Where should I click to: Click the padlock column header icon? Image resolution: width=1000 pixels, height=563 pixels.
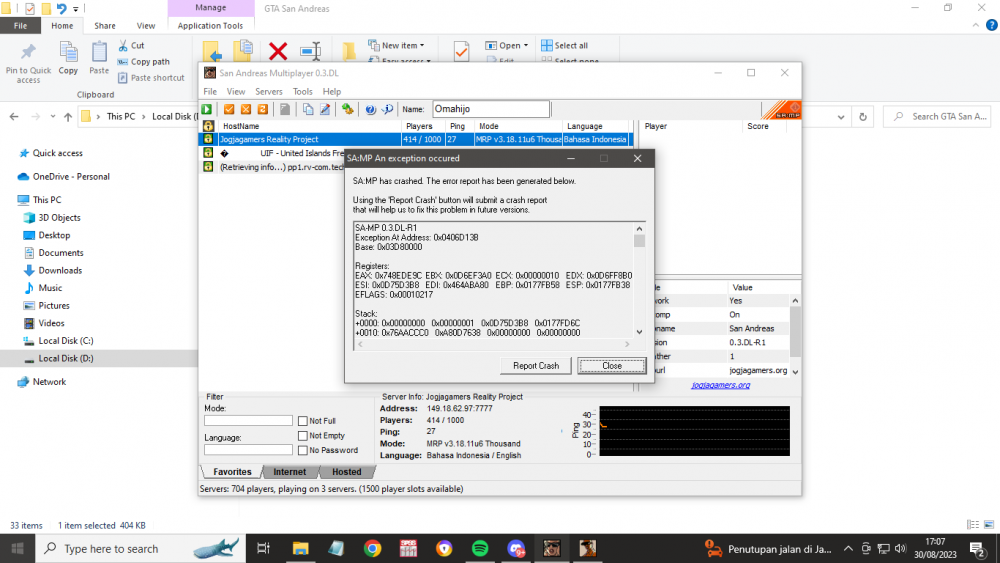click(x=208, y=126)
